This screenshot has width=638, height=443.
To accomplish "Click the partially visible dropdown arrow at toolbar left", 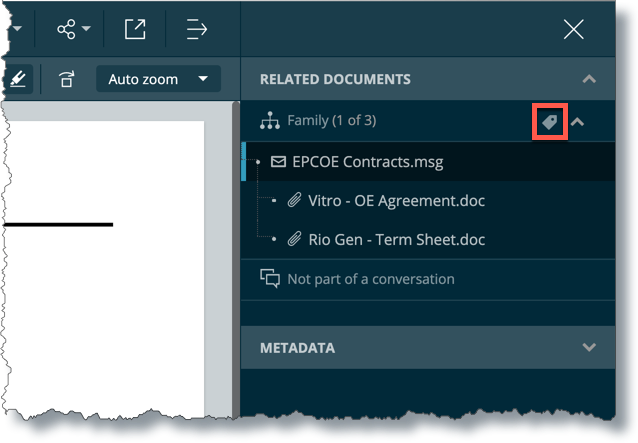I will (x=17, y=29).
